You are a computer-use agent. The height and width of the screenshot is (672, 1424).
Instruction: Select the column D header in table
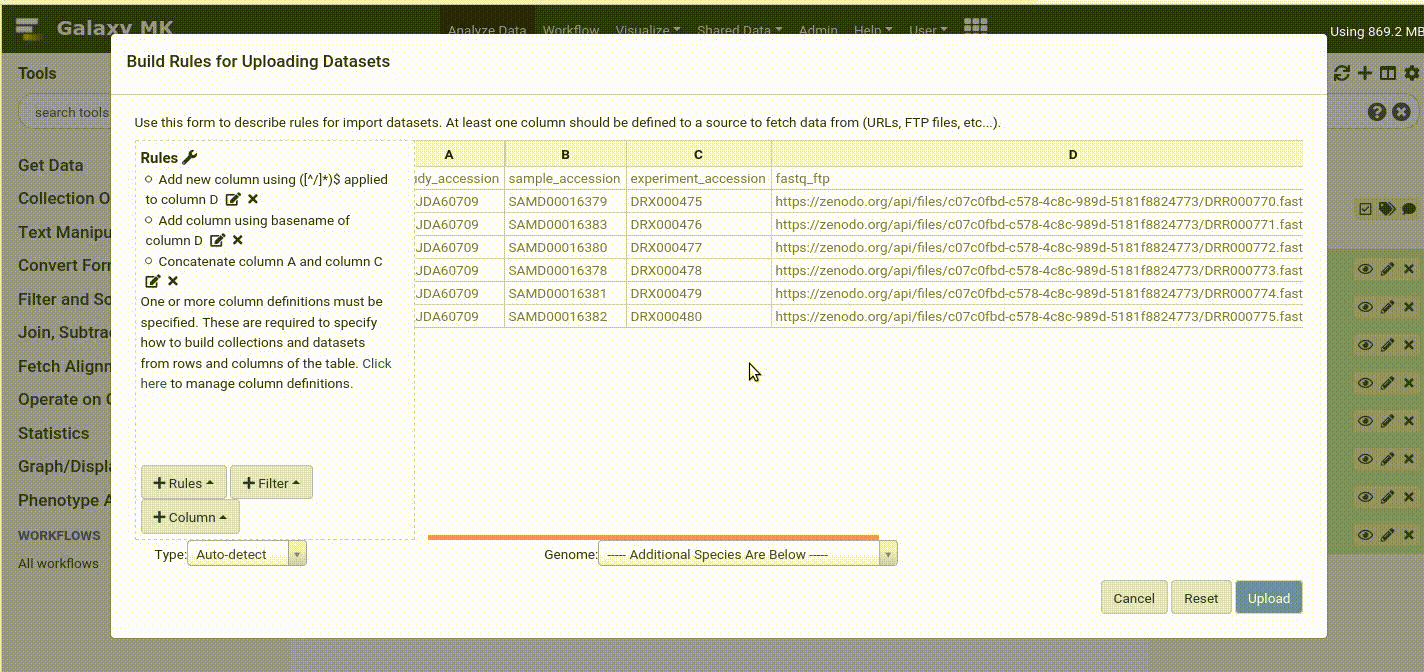tap(1072, 155)
